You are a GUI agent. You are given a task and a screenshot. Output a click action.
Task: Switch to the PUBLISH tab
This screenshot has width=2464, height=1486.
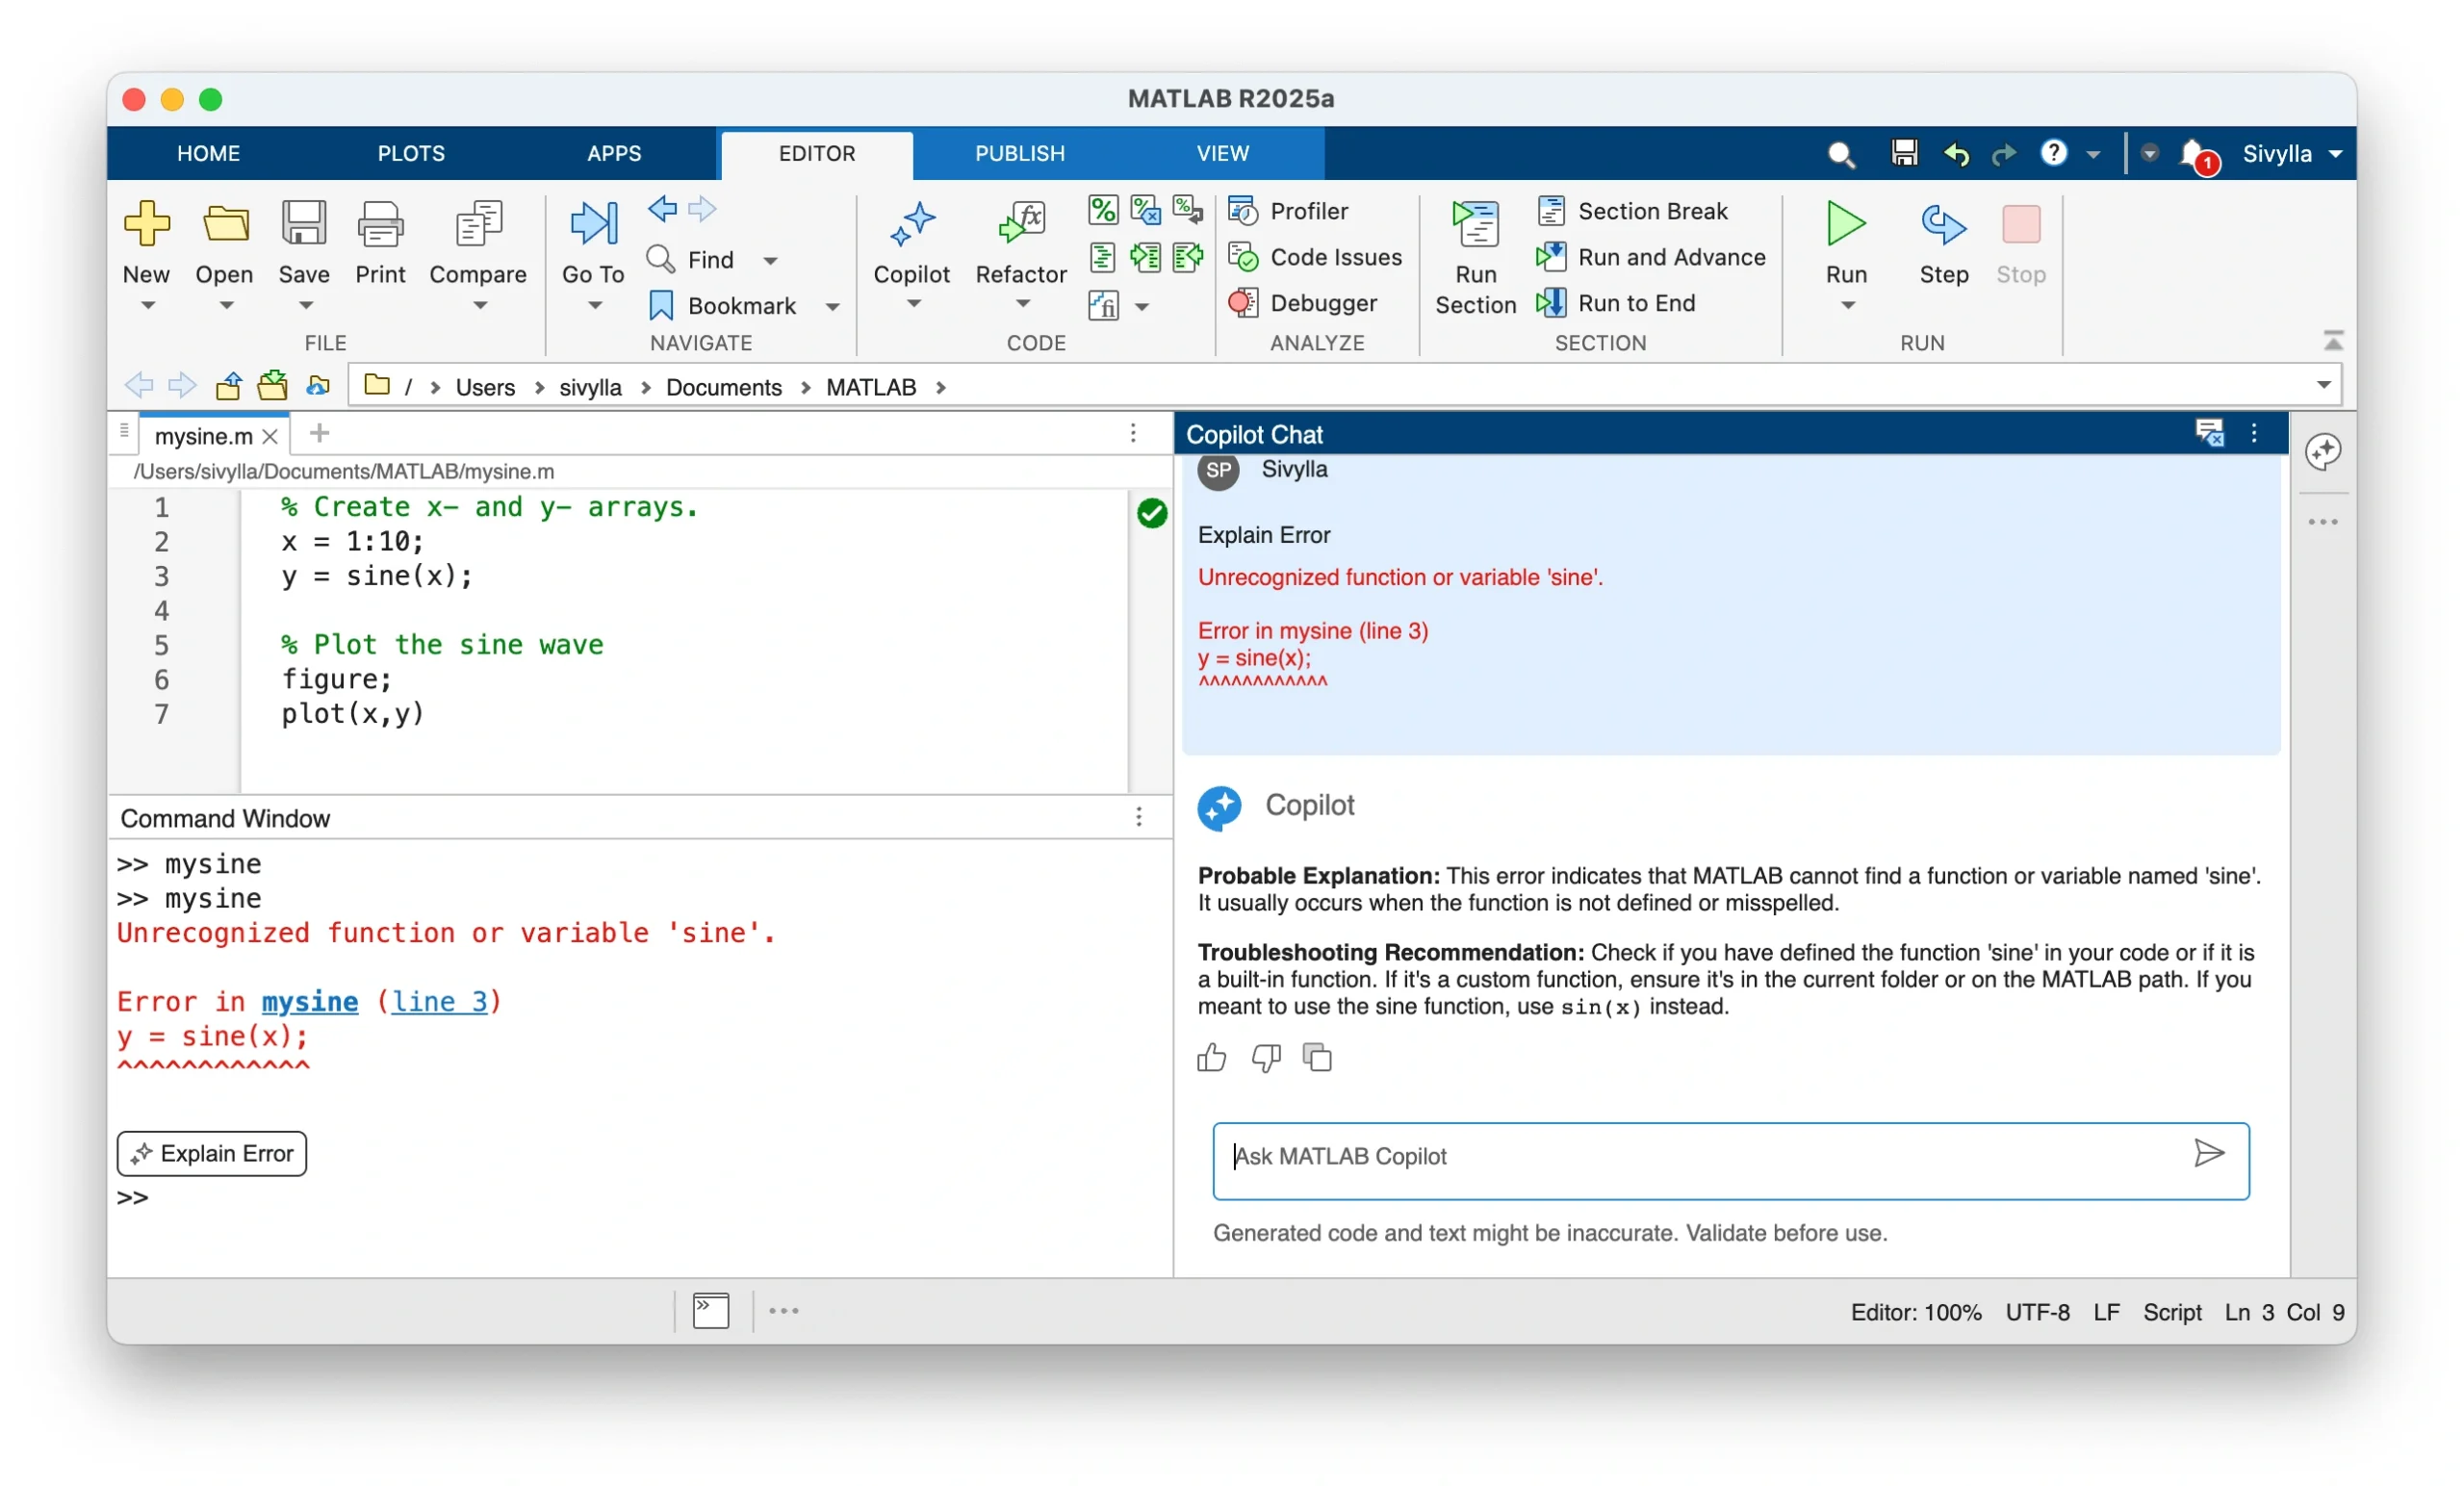[x=1017, y=153]
